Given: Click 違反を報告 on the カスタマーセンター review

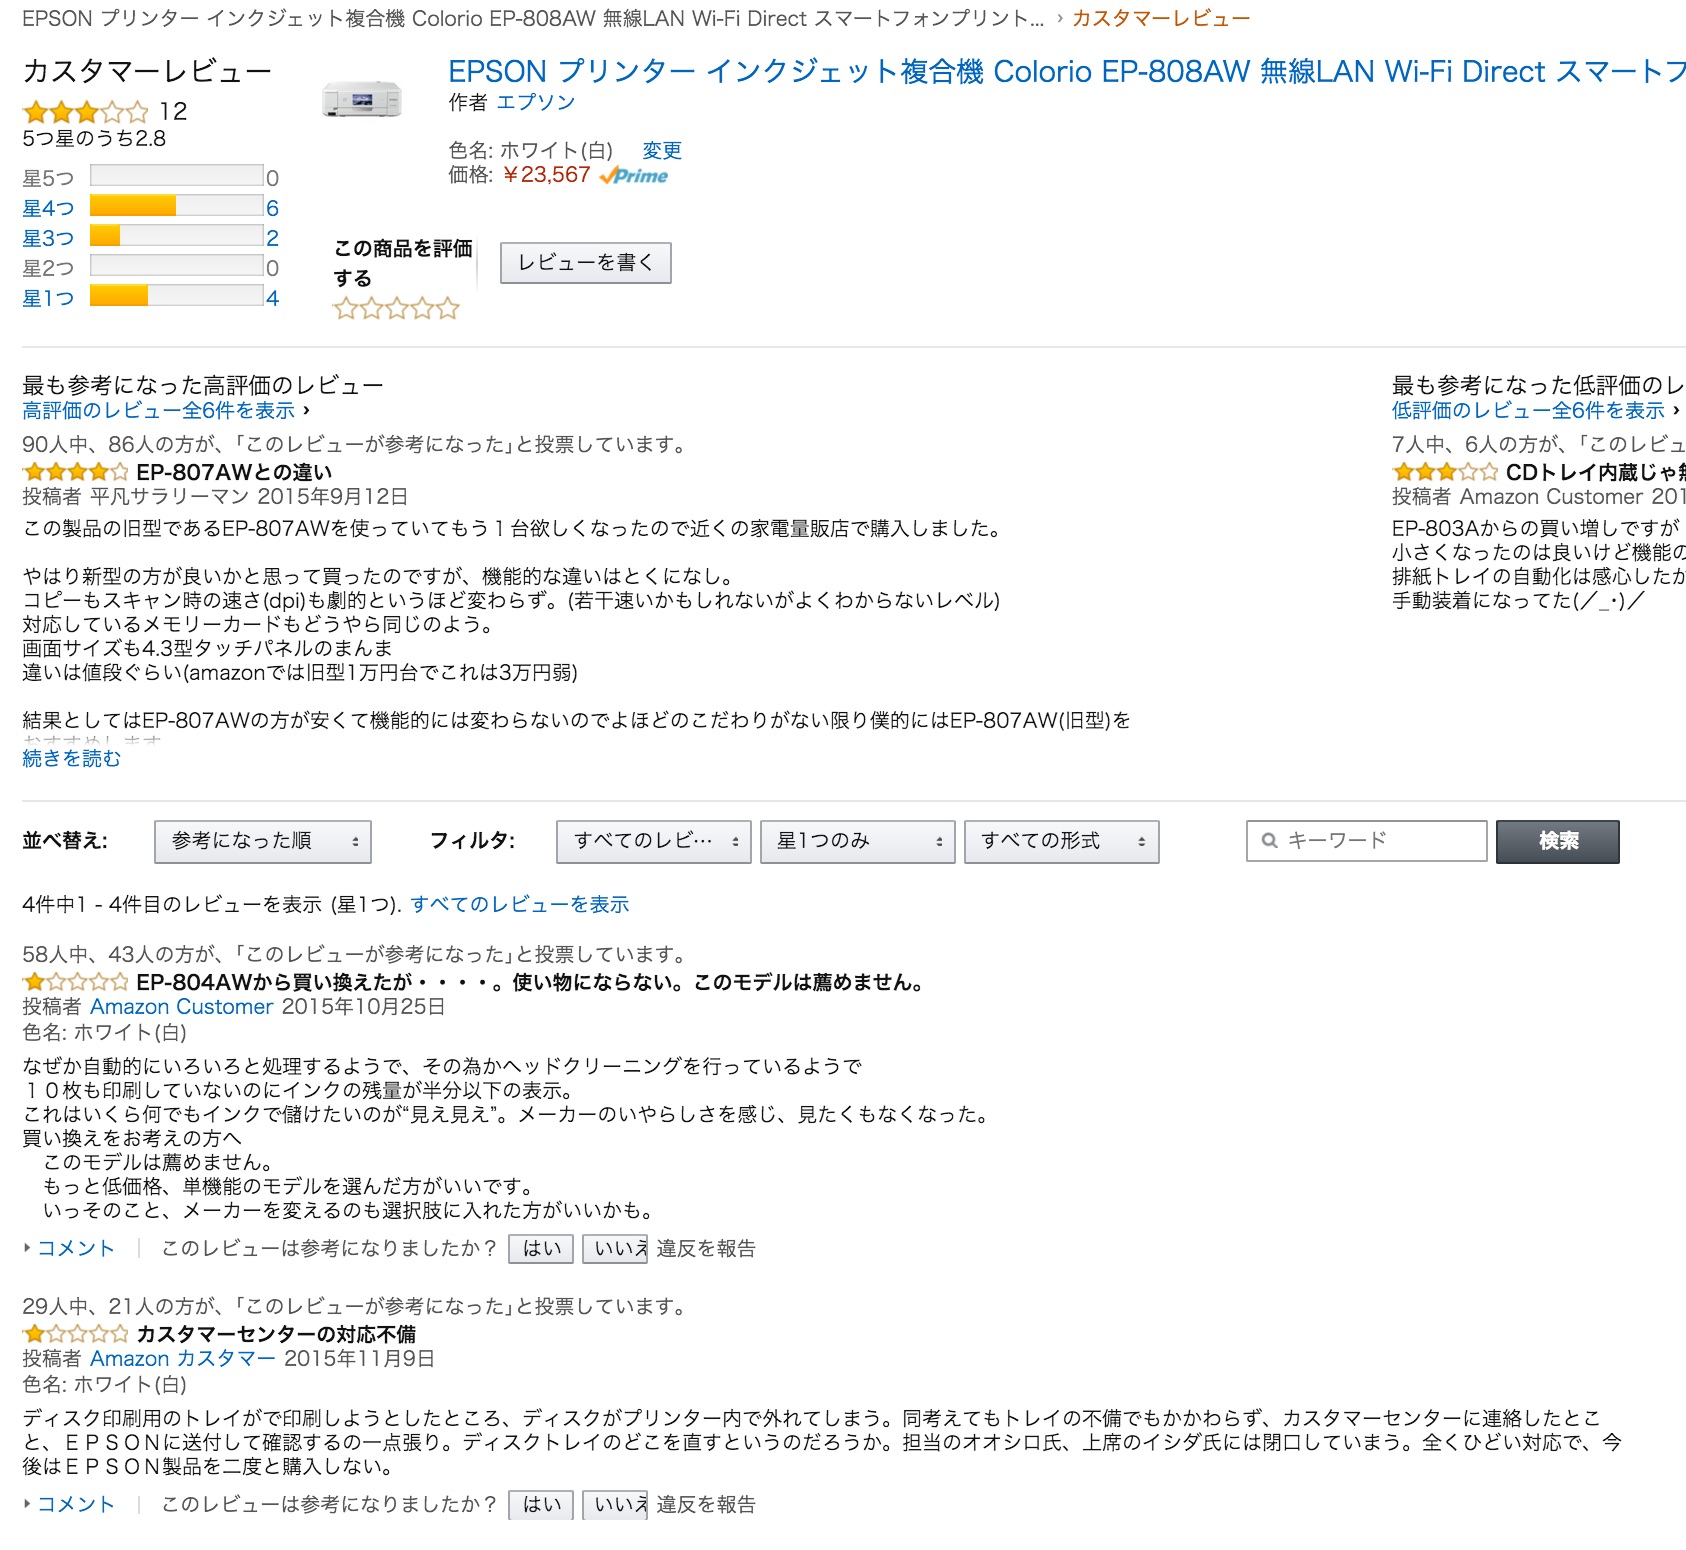Looking at the screenshot, I should [x=706, y=1504].
